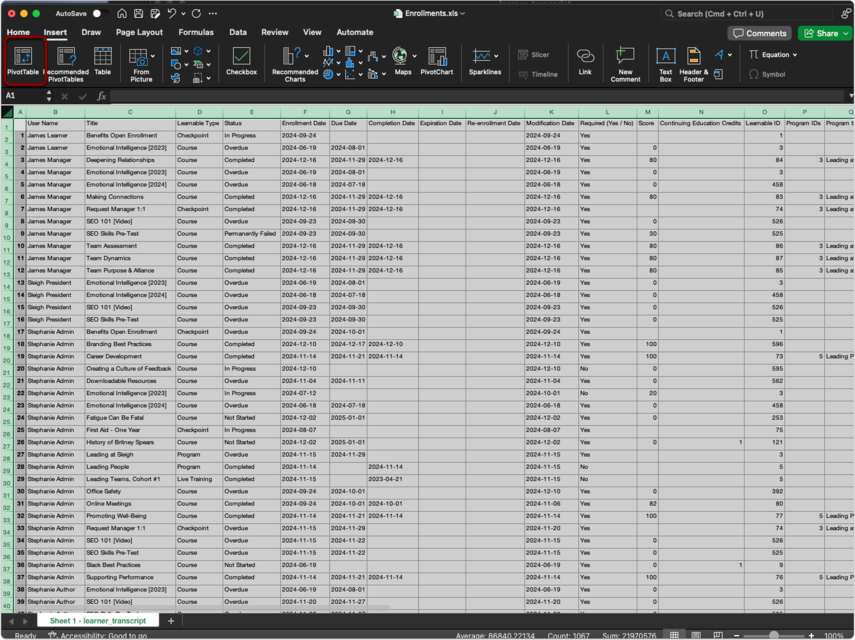Click the Shapes icon

[176, 65]
